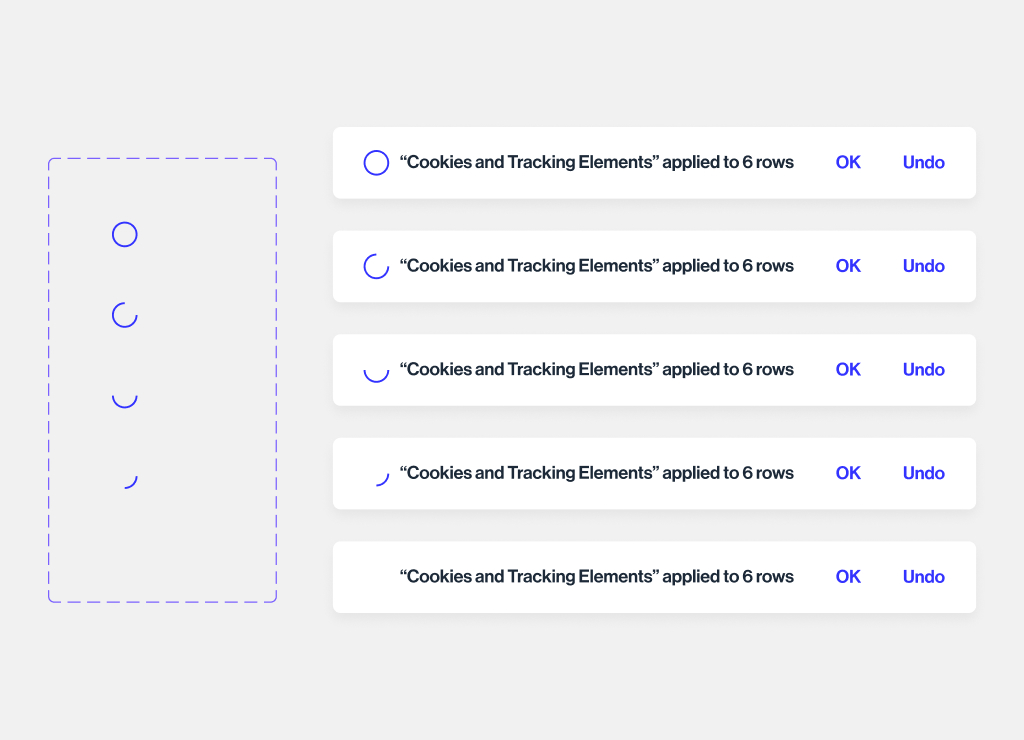Undo the action in the half circle timer toast
The width and height of the screenshot is (1024, 740).
[923, 370]
